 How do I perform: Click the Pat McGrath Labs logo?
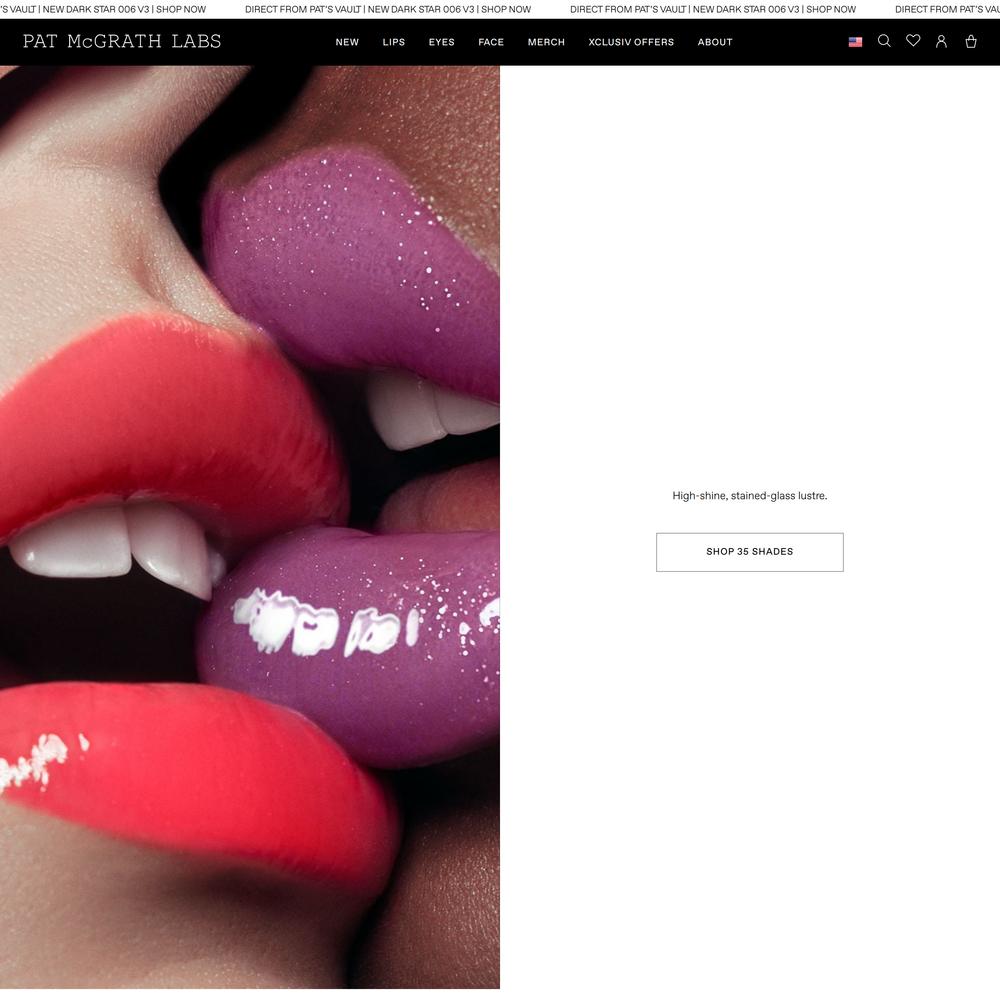[x=122, y=42]
